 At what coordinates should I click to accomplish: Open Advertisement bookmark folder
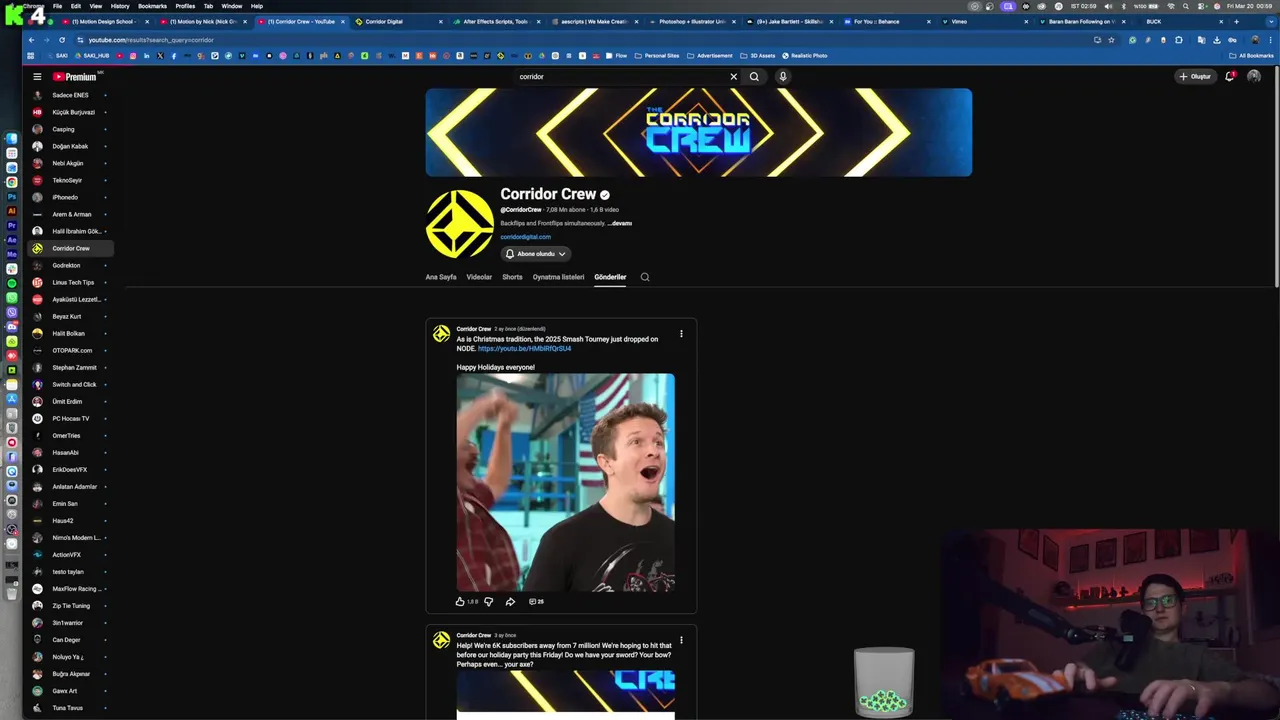point(710,56)
